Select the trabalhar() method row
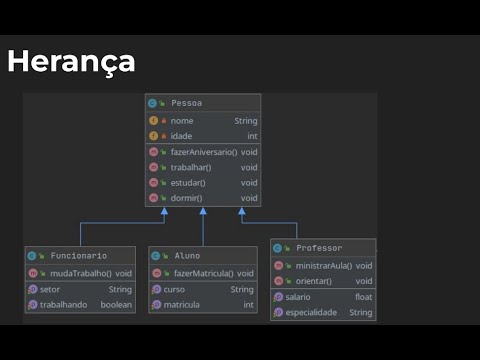Viewport: 480px width, 360px height. 203,167
